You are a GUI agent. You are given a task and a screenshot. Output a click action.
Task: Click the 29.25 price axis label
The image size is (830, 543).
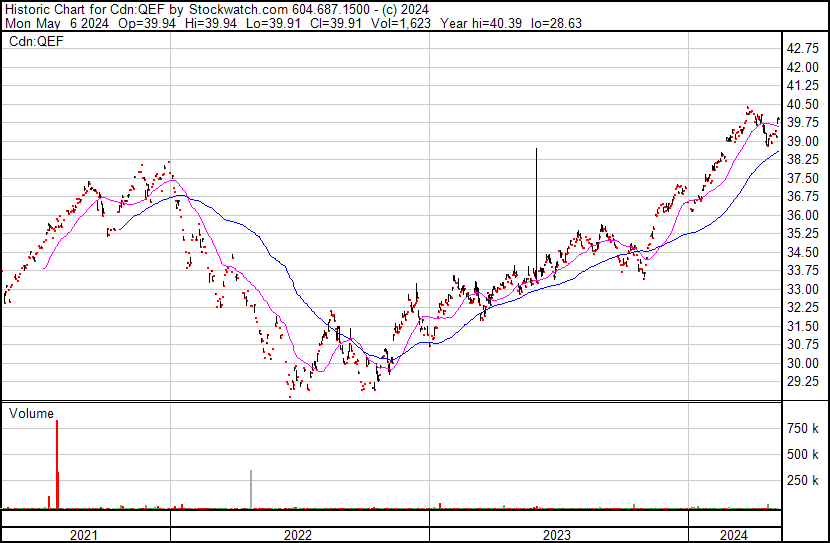(804, 382)
